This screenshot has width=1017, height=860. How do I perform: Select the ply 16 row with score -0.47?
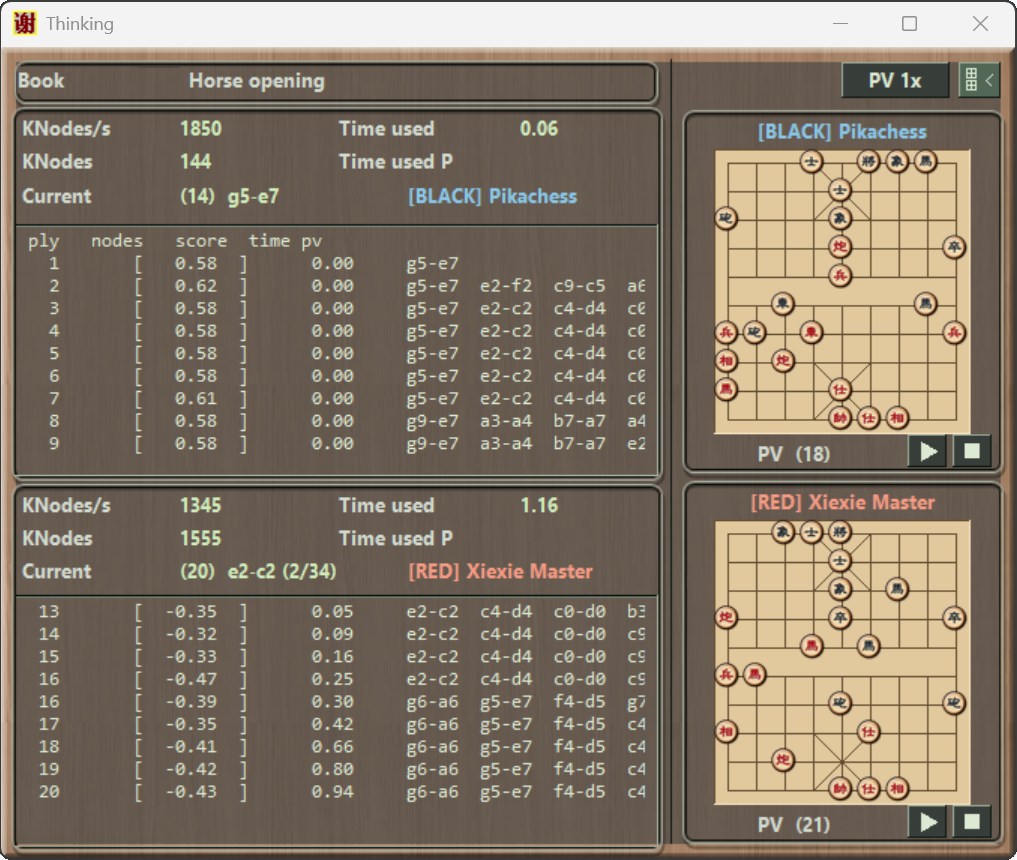[x=336, y=679]
